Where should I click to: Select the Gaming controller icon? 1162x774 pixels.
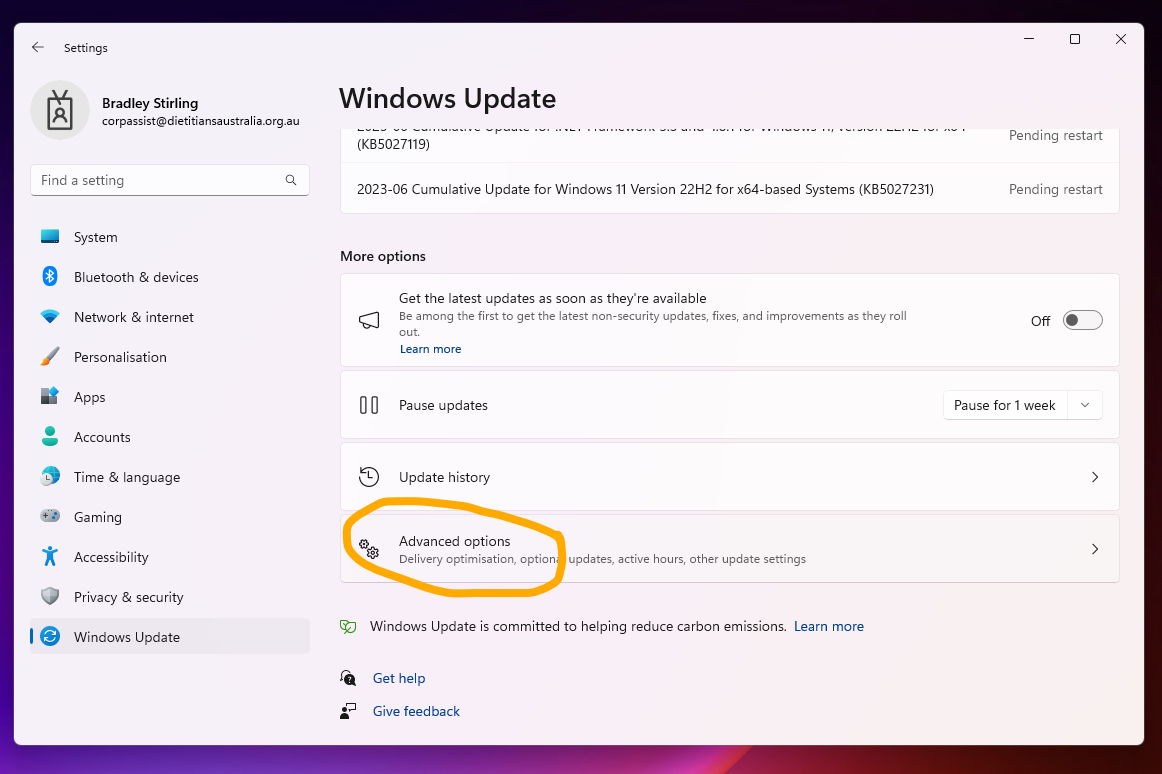pos(50,517)
